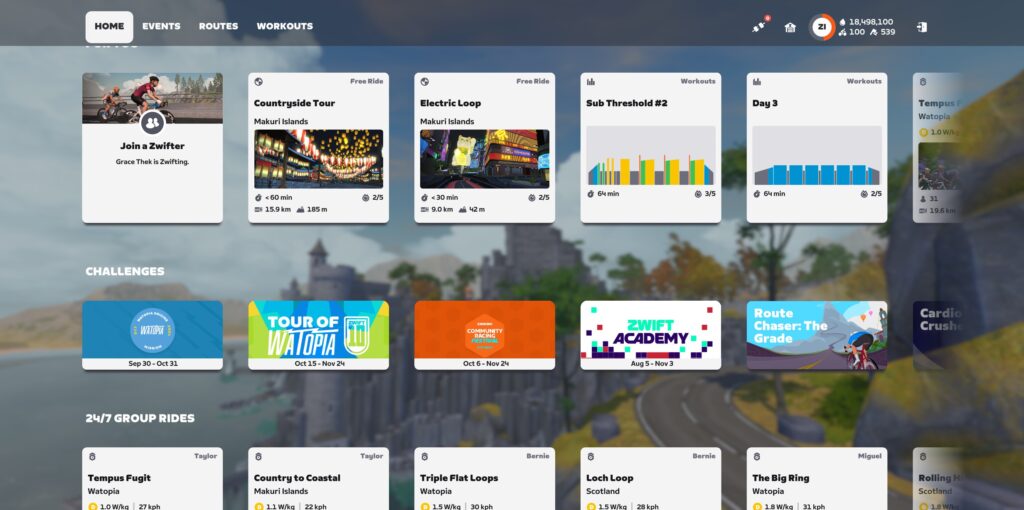The height and width of the screenshot is (510, 1024).
Task: Open the Route Chaser: The Grade challenge
Action: (x=817, y=336)
